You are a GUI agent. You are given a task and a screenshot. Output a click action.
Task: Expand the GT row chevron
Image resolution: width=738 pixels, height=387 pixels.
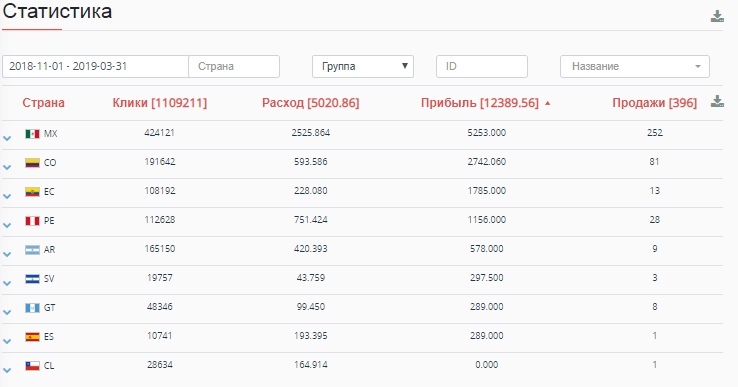coord(7,312)
